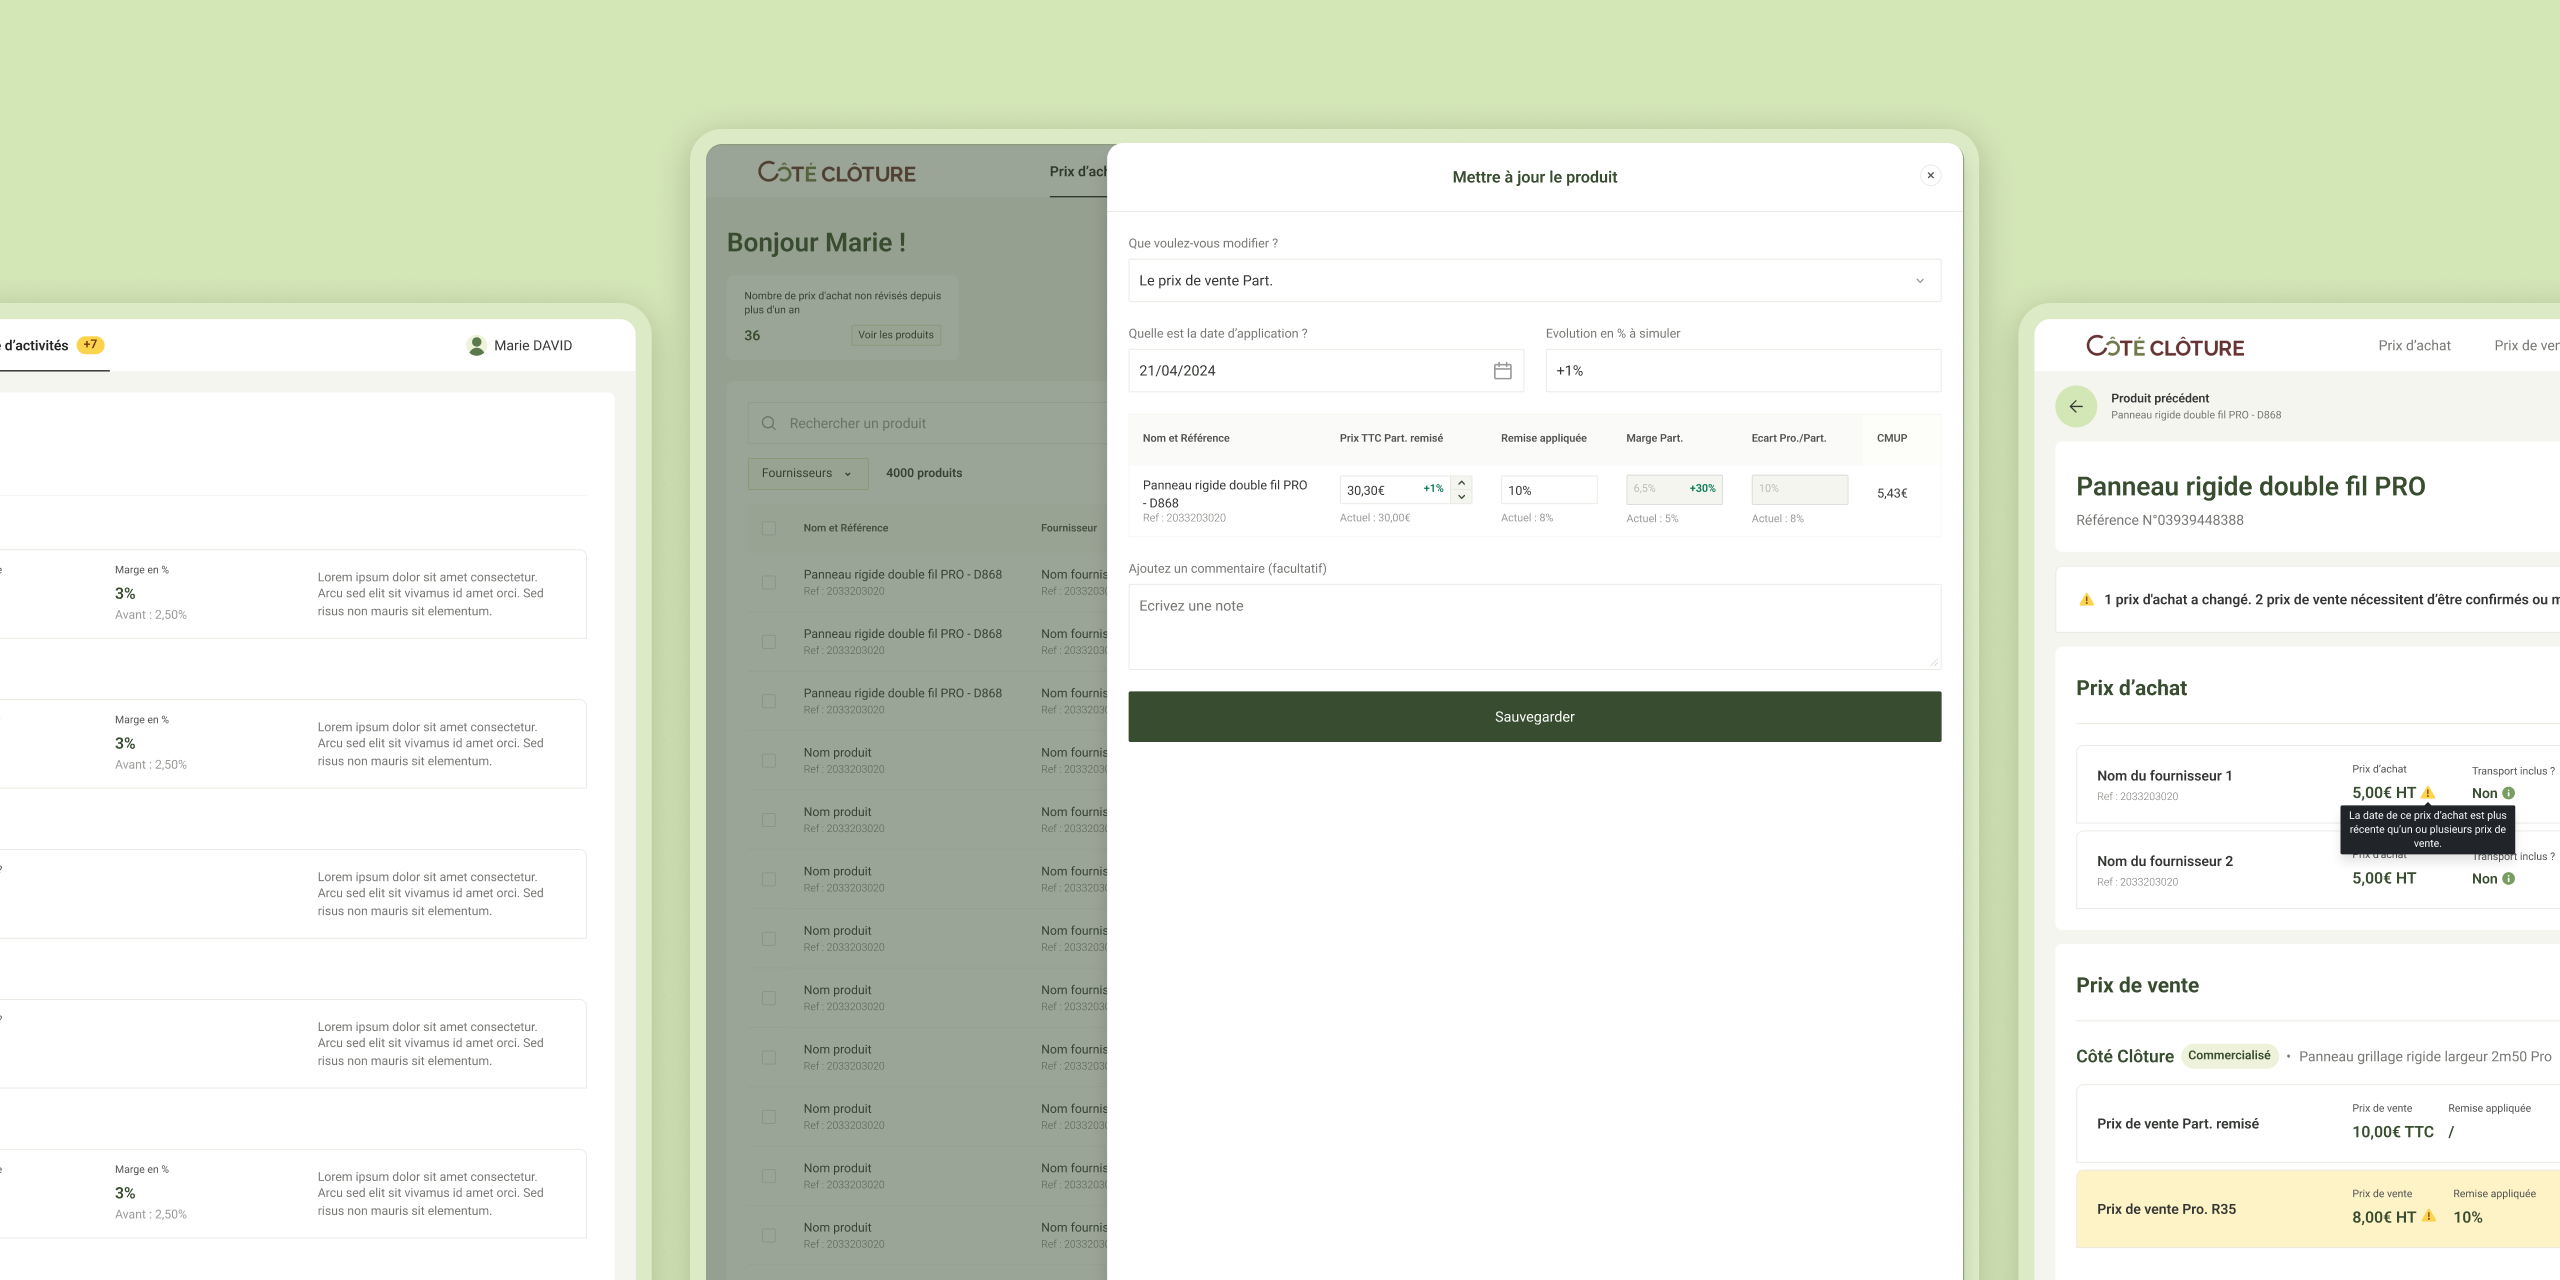This screenshot has height=1280, width=2560.
Task: Increase Prix TTC Part. remisé stepper up
Action: (x=1461, y=483)
